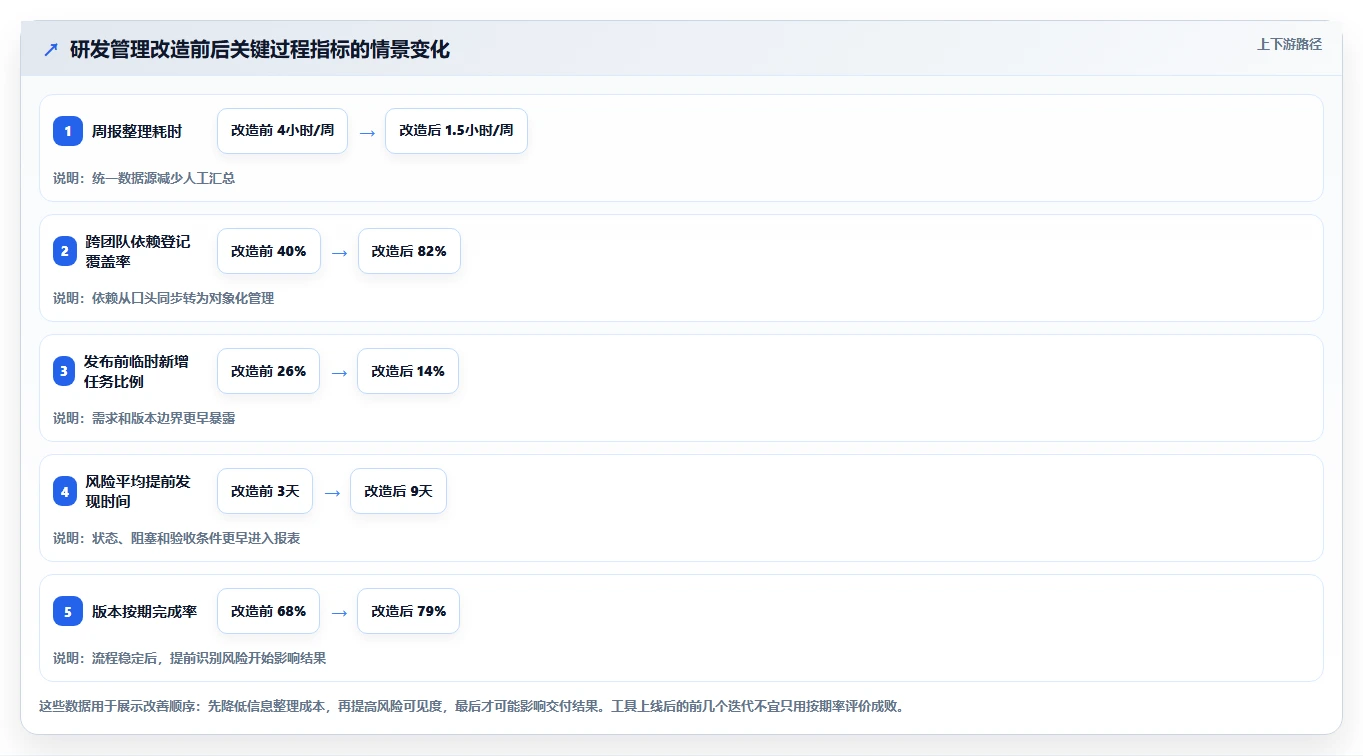Click the footer paragraph starting 这些数据用于展示改善顺序
The image size is (1363, 756).
[472, 706]
